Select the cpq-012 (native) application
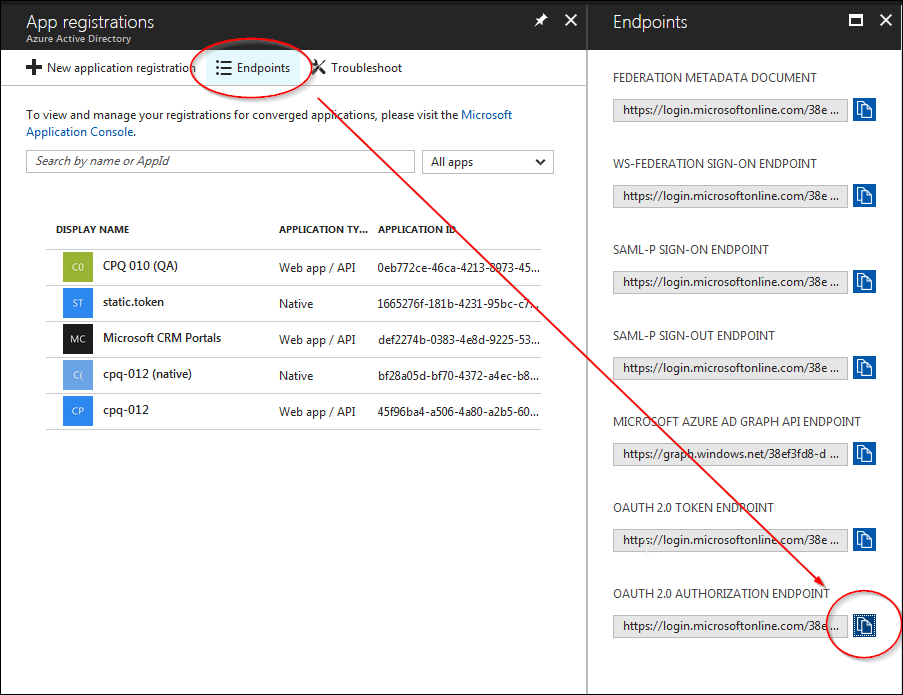Viewport: 903px width, 695px height. tap(146, 375)
